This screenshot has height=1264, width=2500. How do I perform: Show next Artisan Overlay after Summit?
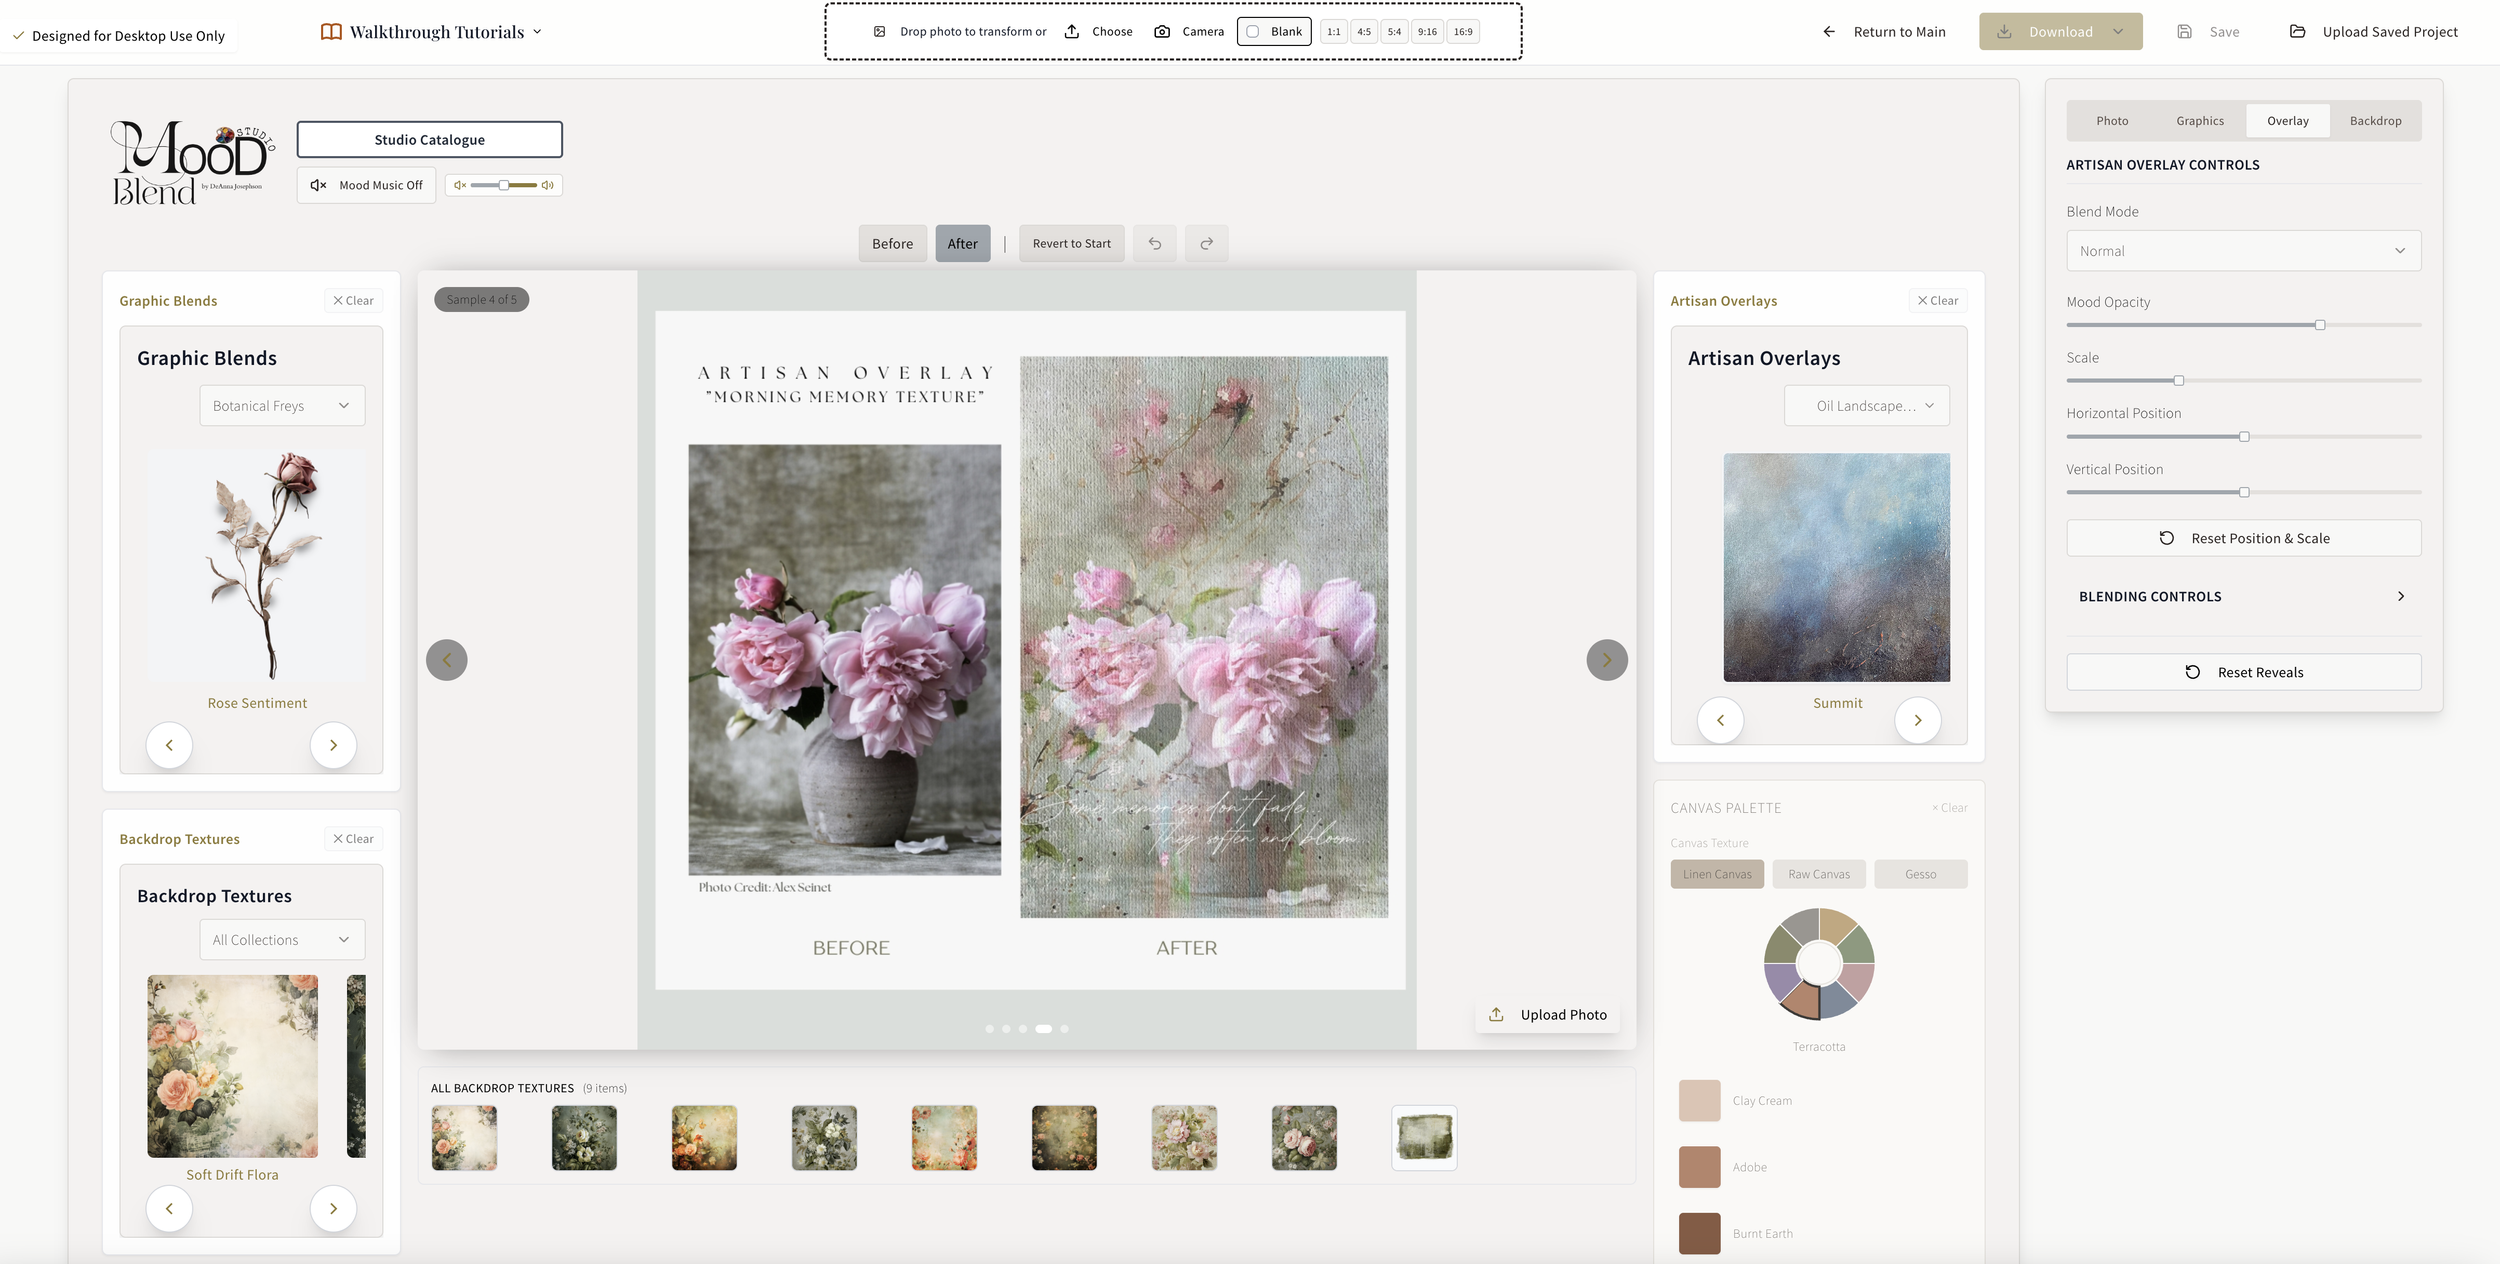[1917, 720]
